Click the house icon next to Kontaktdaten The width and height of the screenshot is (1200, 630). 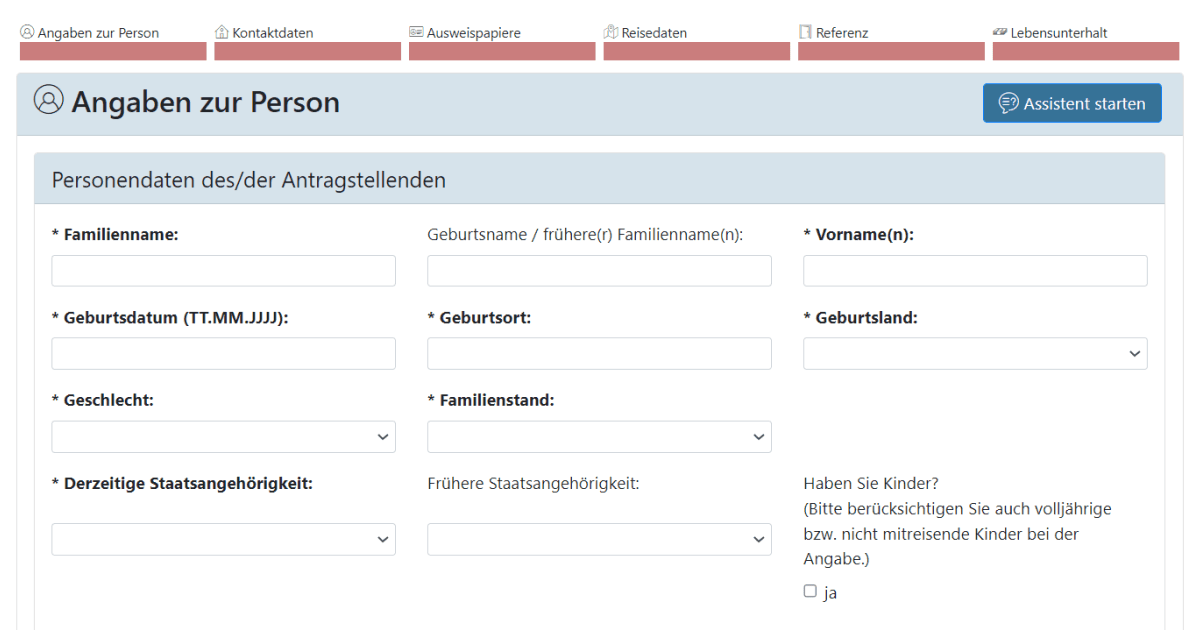pyautogui.click(x=222, y=32)
